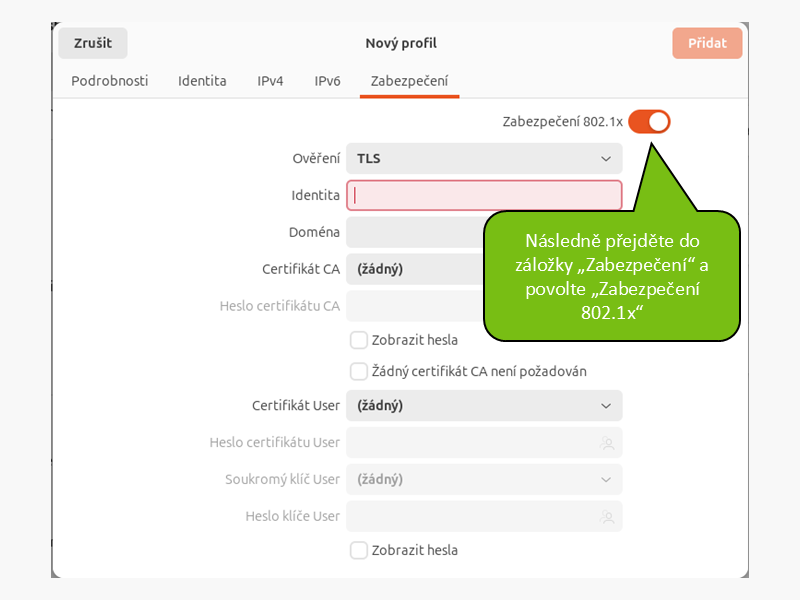Open the Identita tab
The width and height of the screenshot is (800, 600).
point(202,81)
